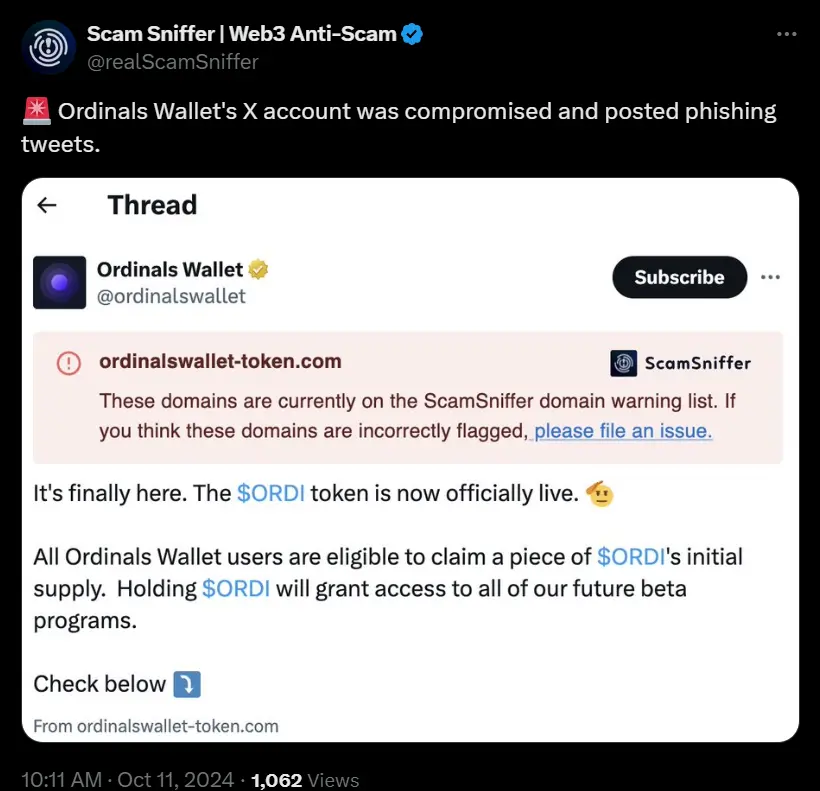Open the three-dot menu on the Ordinals Wallet tweet
The height and width of the screenshot is (791, 820).
pos(770,278)
